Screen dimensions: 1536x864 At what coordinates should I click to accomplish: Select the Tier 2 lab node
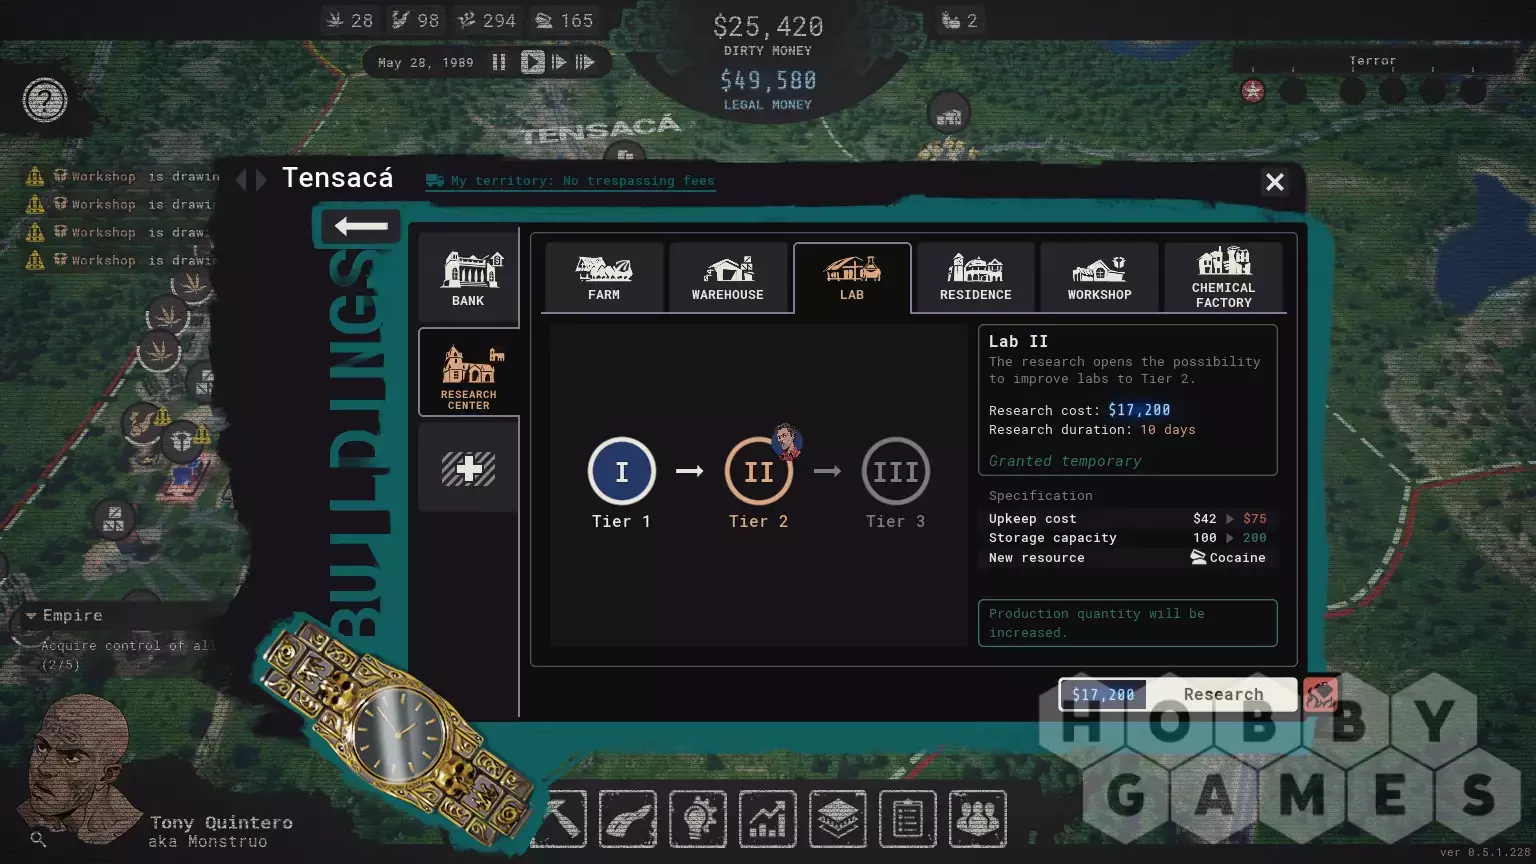pyautogui.click(x=758, y=471)
